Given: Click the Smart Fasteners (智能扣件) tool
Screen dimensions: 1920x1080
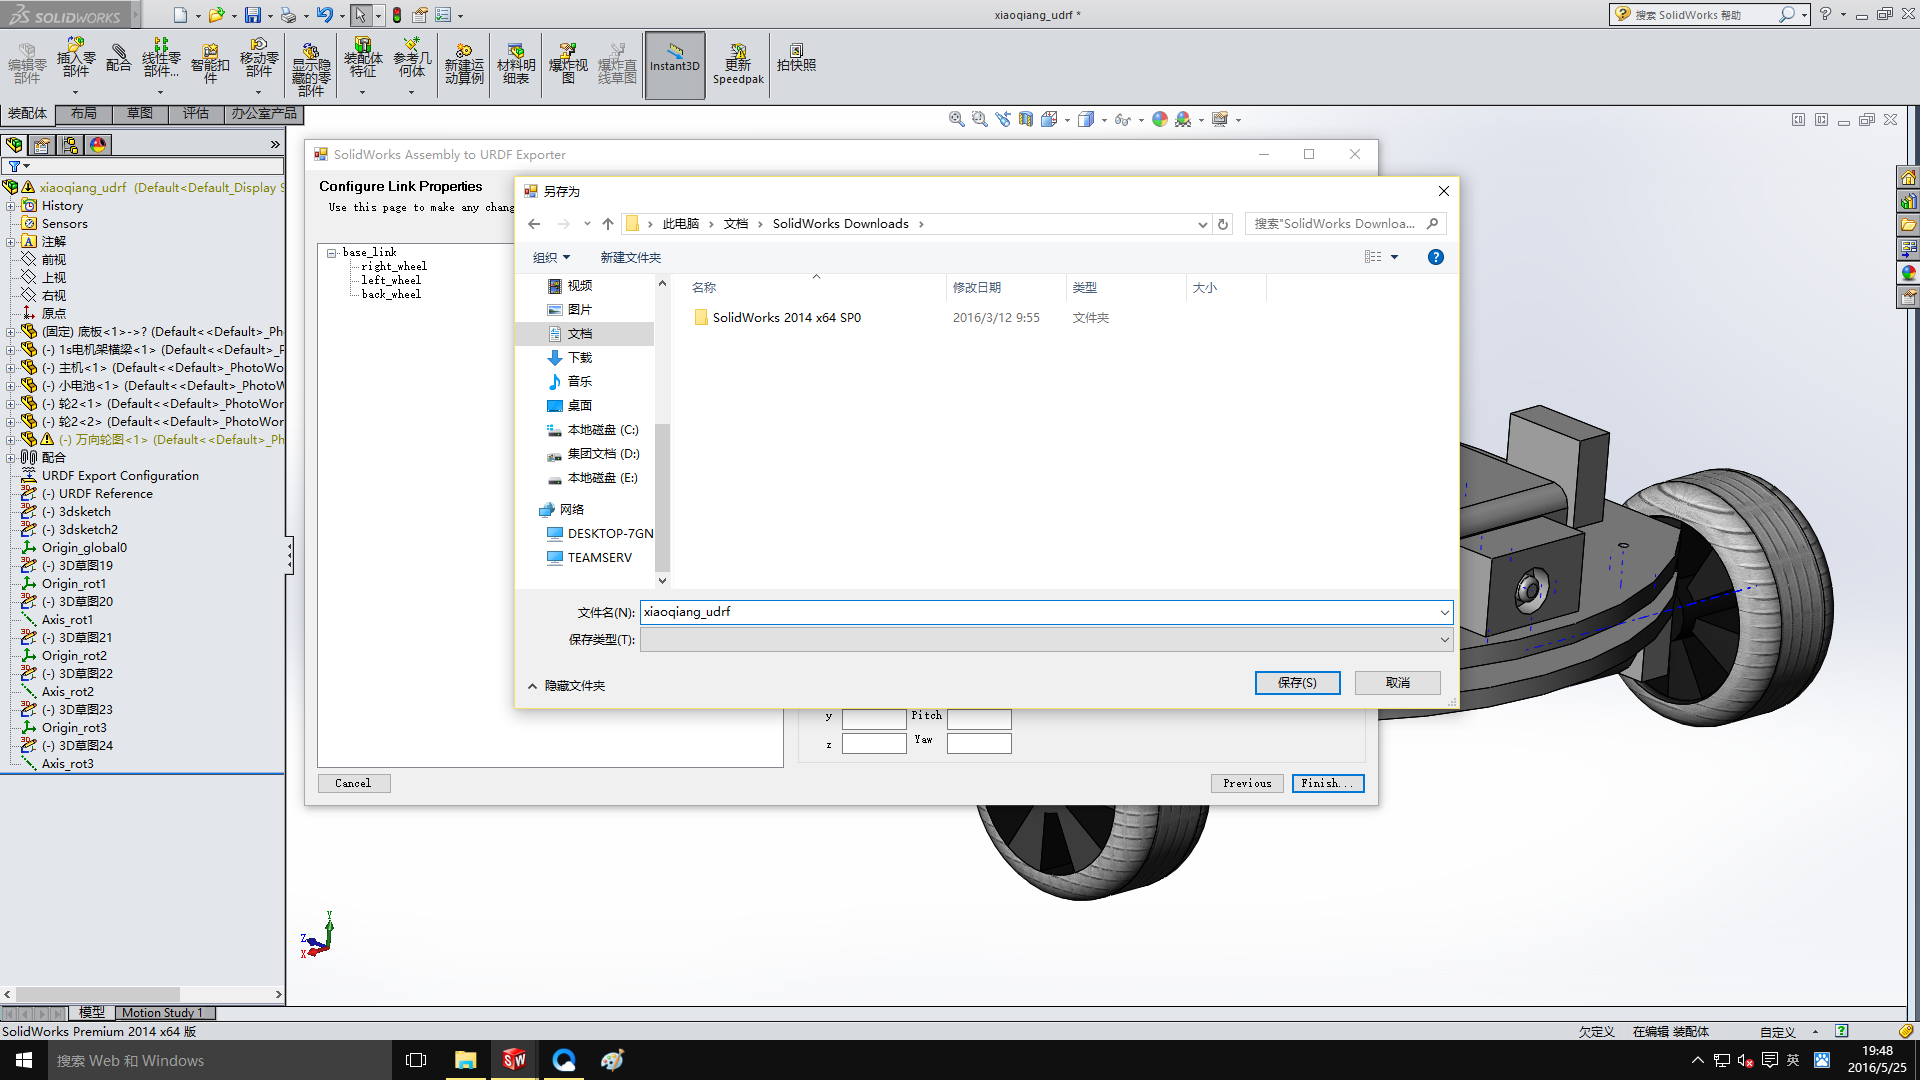Looking at the screenshot, I should (x=210, y=62).
